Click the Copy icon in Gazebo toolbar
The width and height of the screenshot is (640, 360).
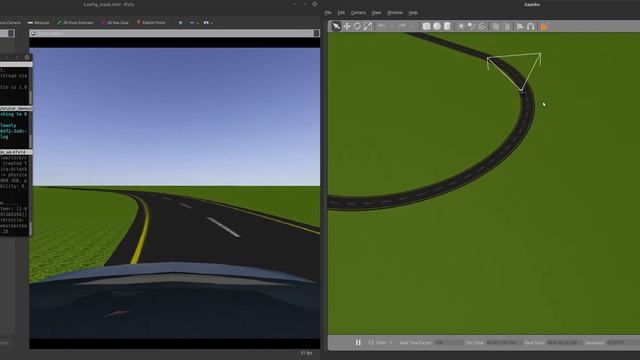tap(496, 27)
